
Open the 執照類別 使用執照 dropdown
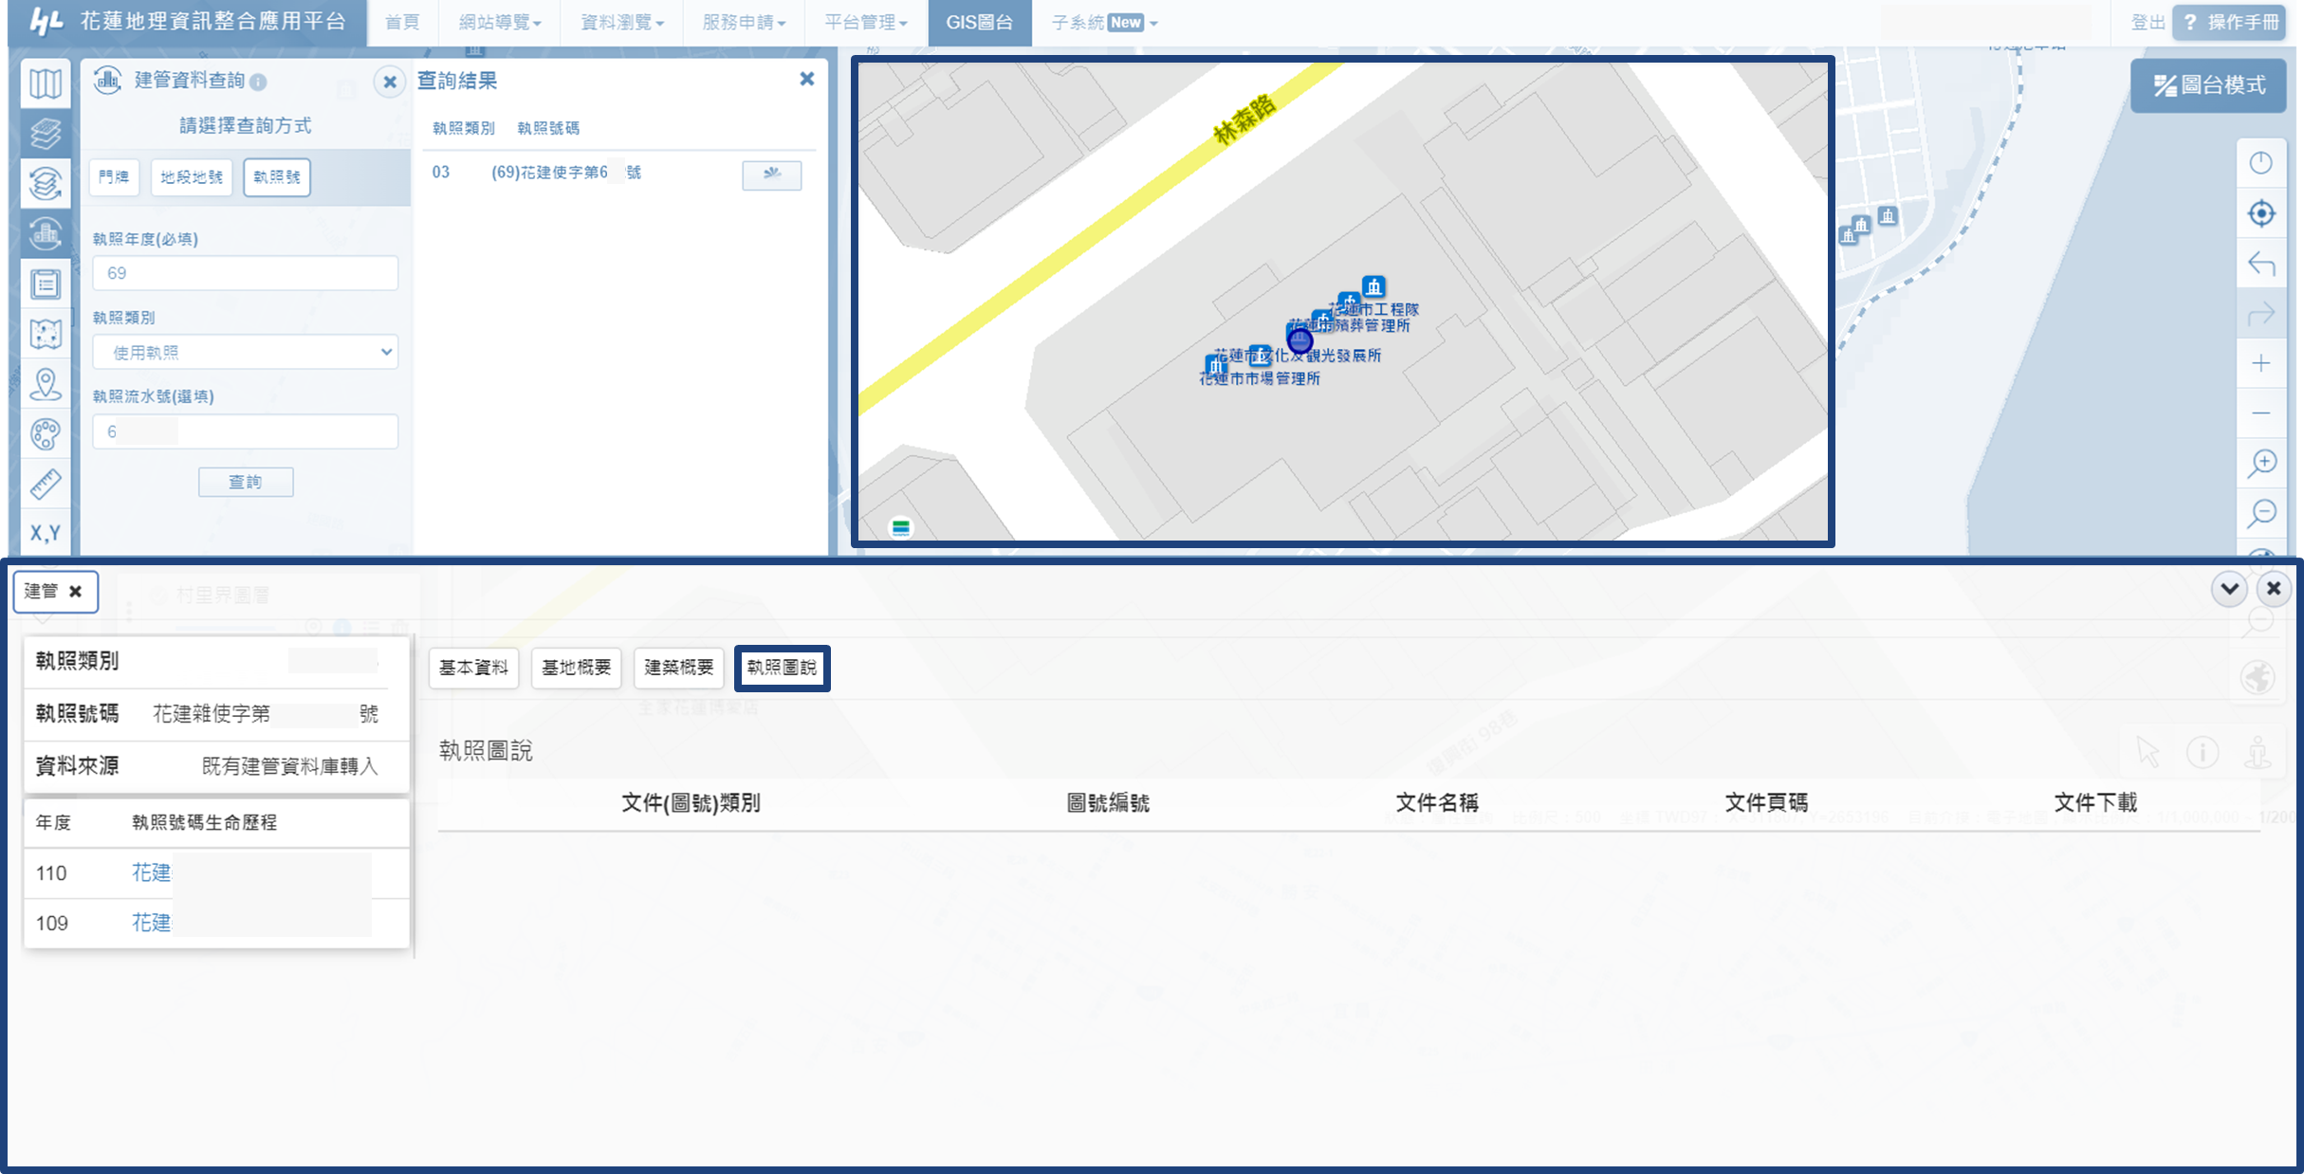coord(245,352)
